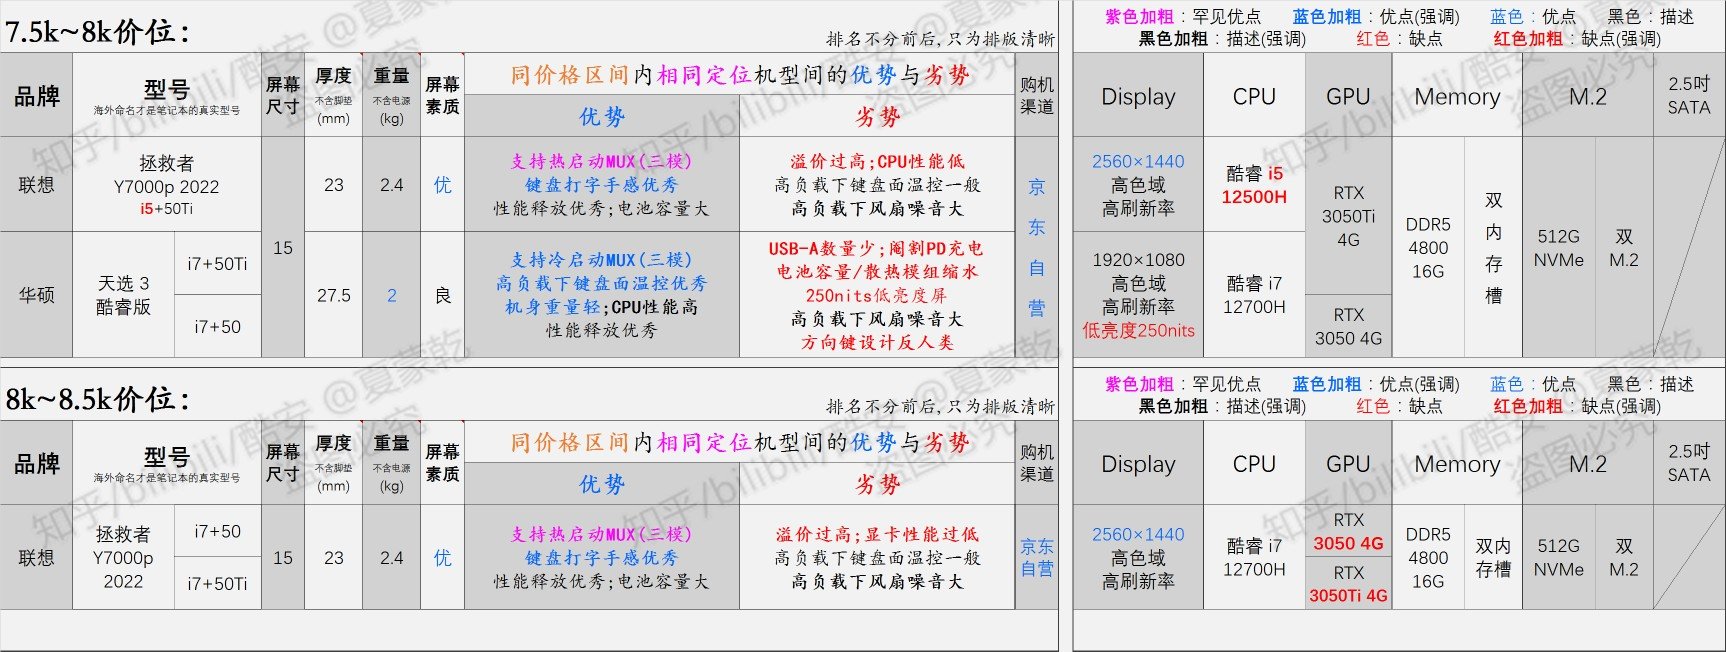This screenshot has height=652, width=1726.
Task: Click the 1920×1080 low-brightness display cell
Action: pos(1138,295)
